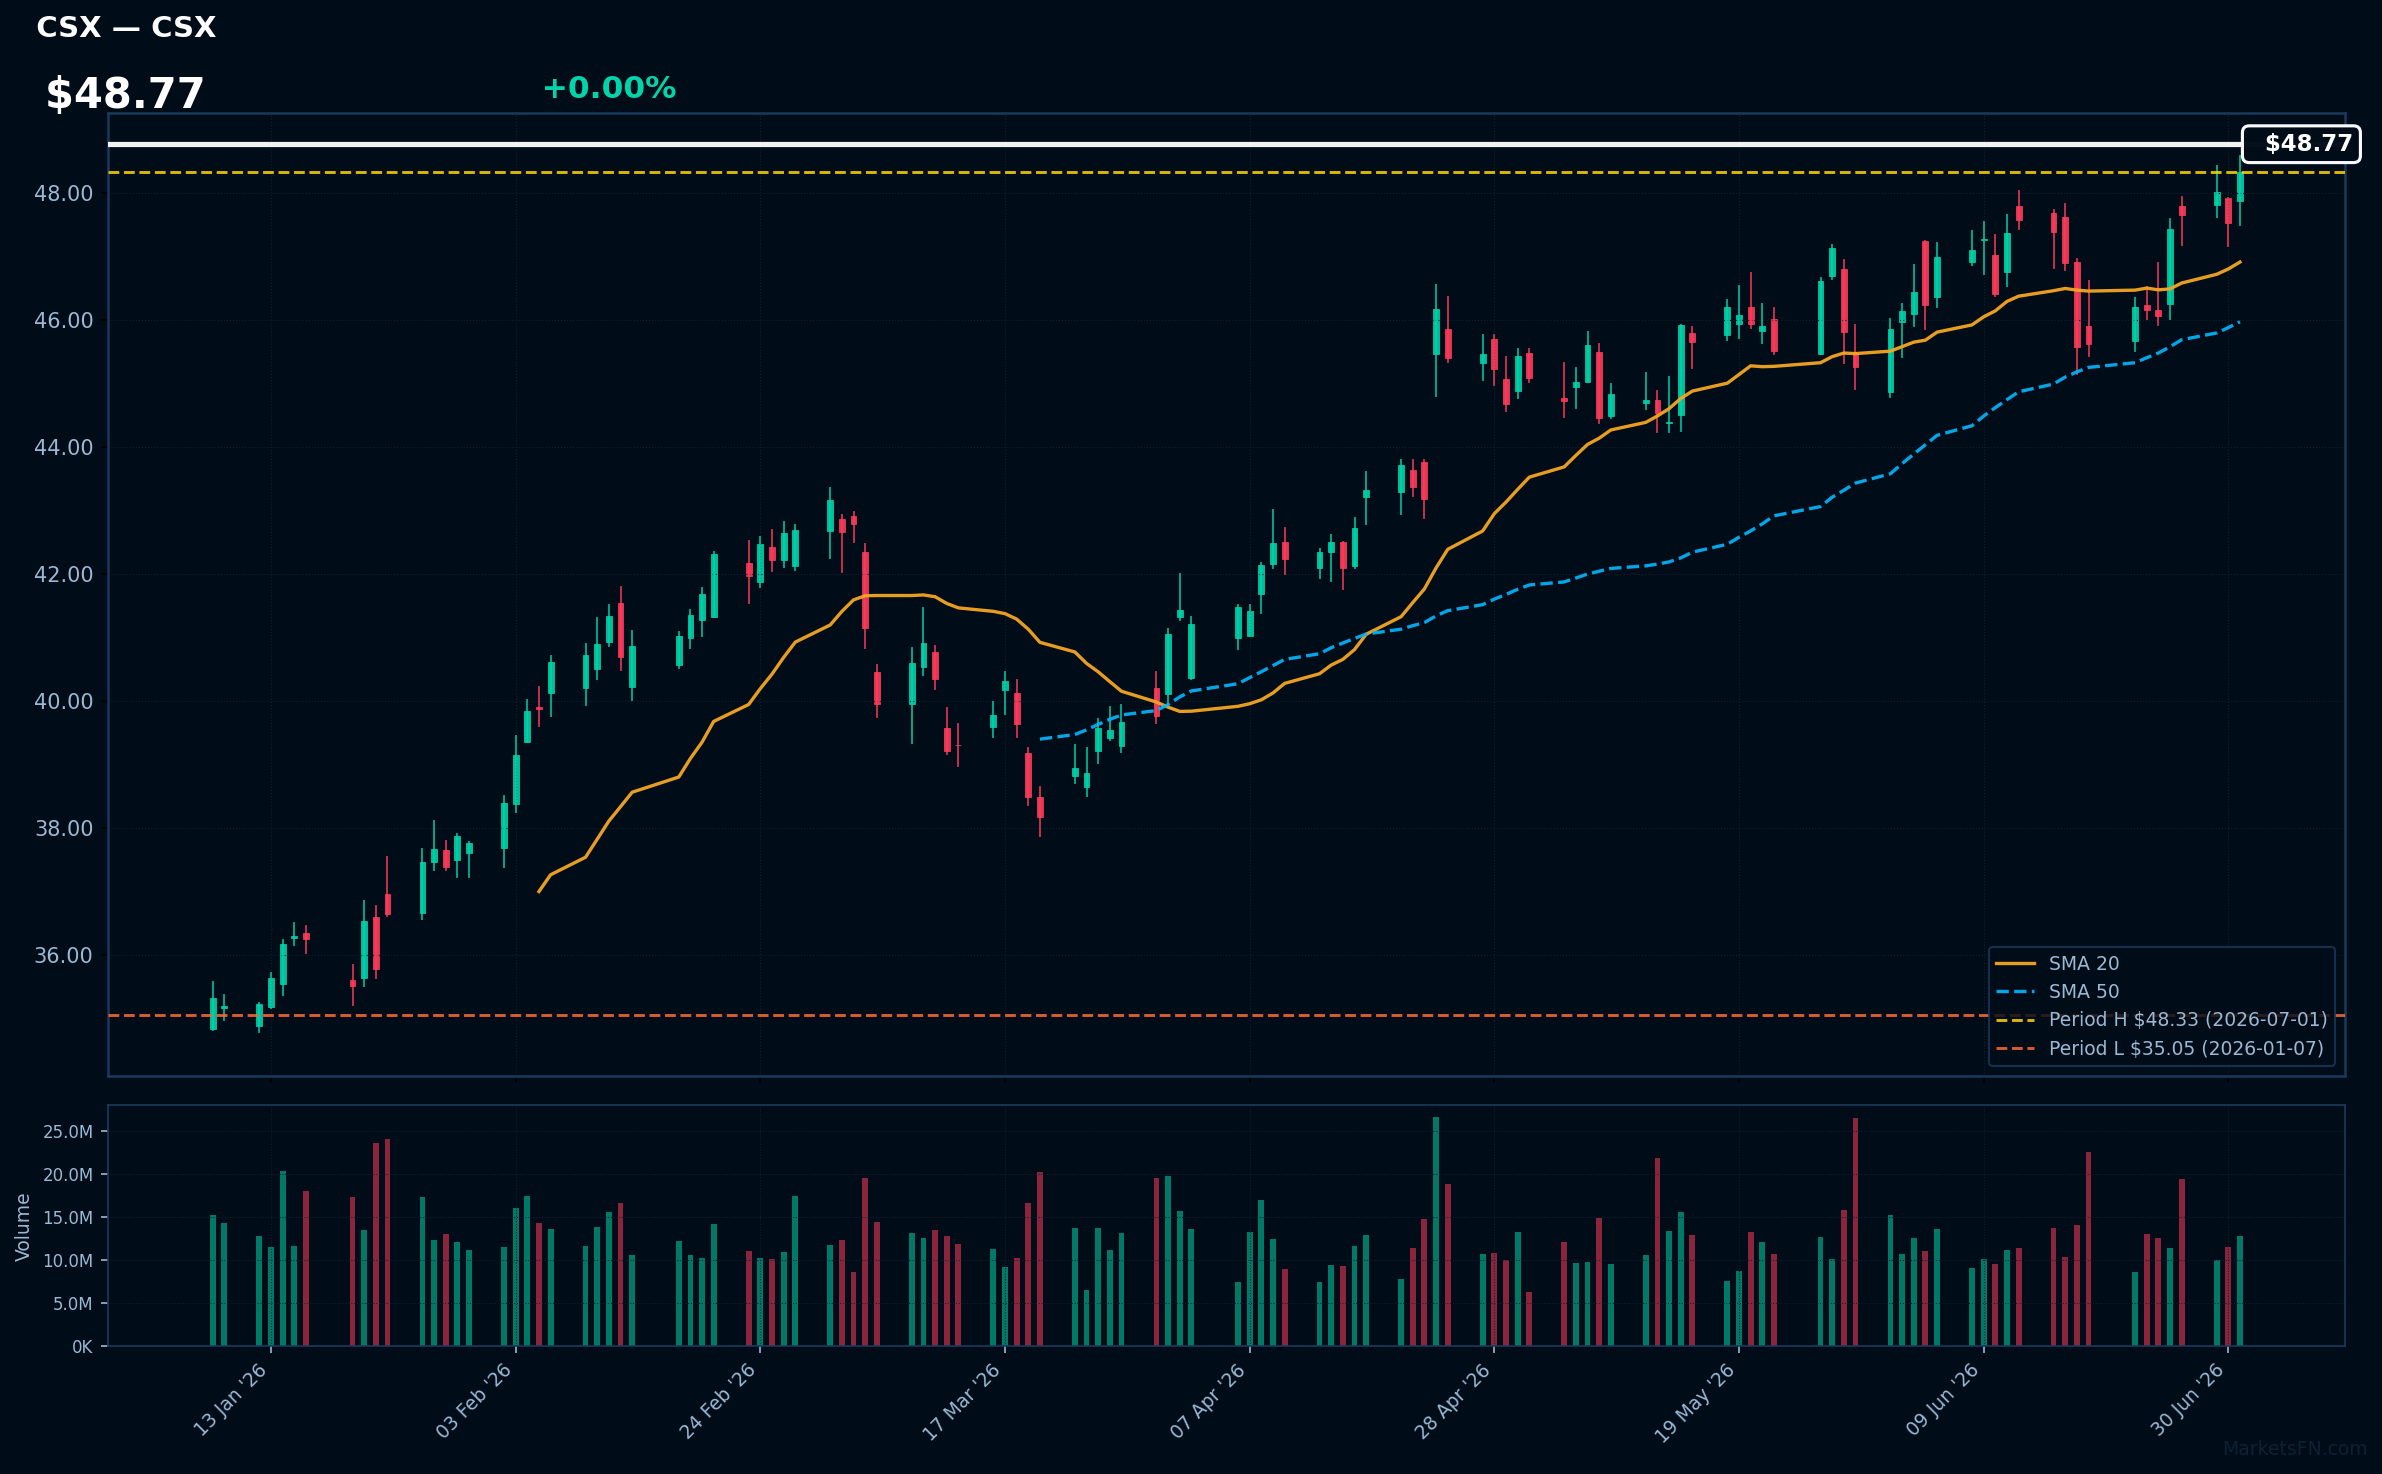The width and height of the screenshot is (2382, 1474).
Task: Click the 44.00 price axis label
Action: click(x=63, y=447)
